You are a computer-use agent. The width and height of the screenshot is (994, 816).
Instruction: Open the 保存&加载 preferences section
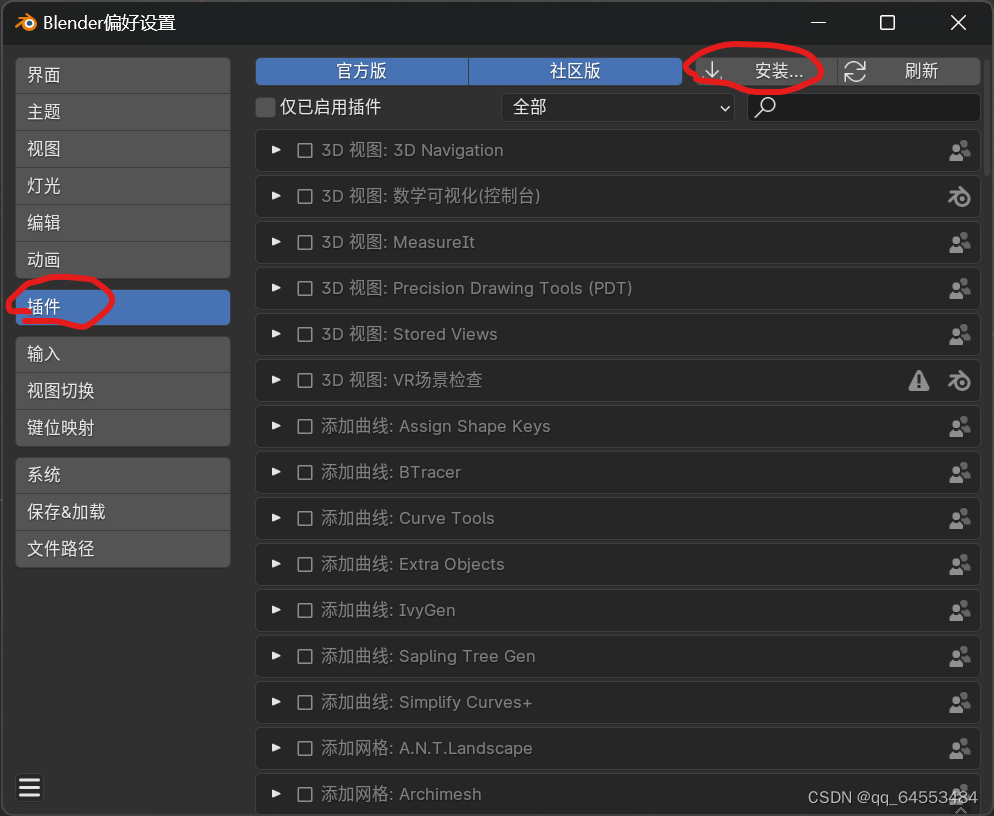coord(123,512)
